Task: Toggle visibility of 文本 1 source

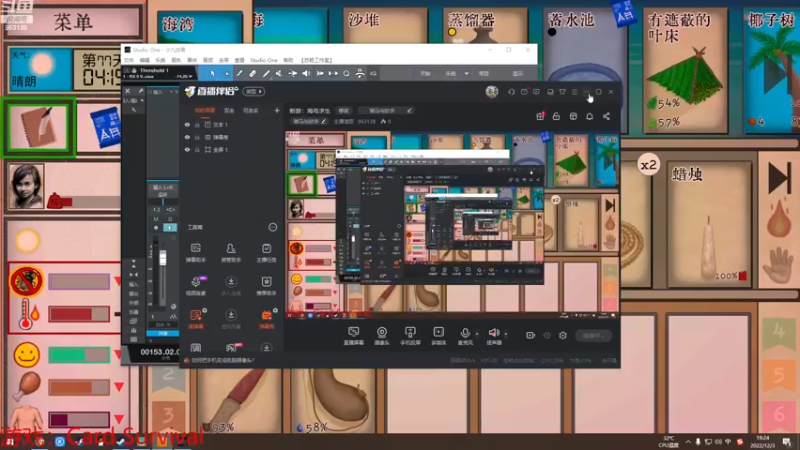Action: coord(187,124)
